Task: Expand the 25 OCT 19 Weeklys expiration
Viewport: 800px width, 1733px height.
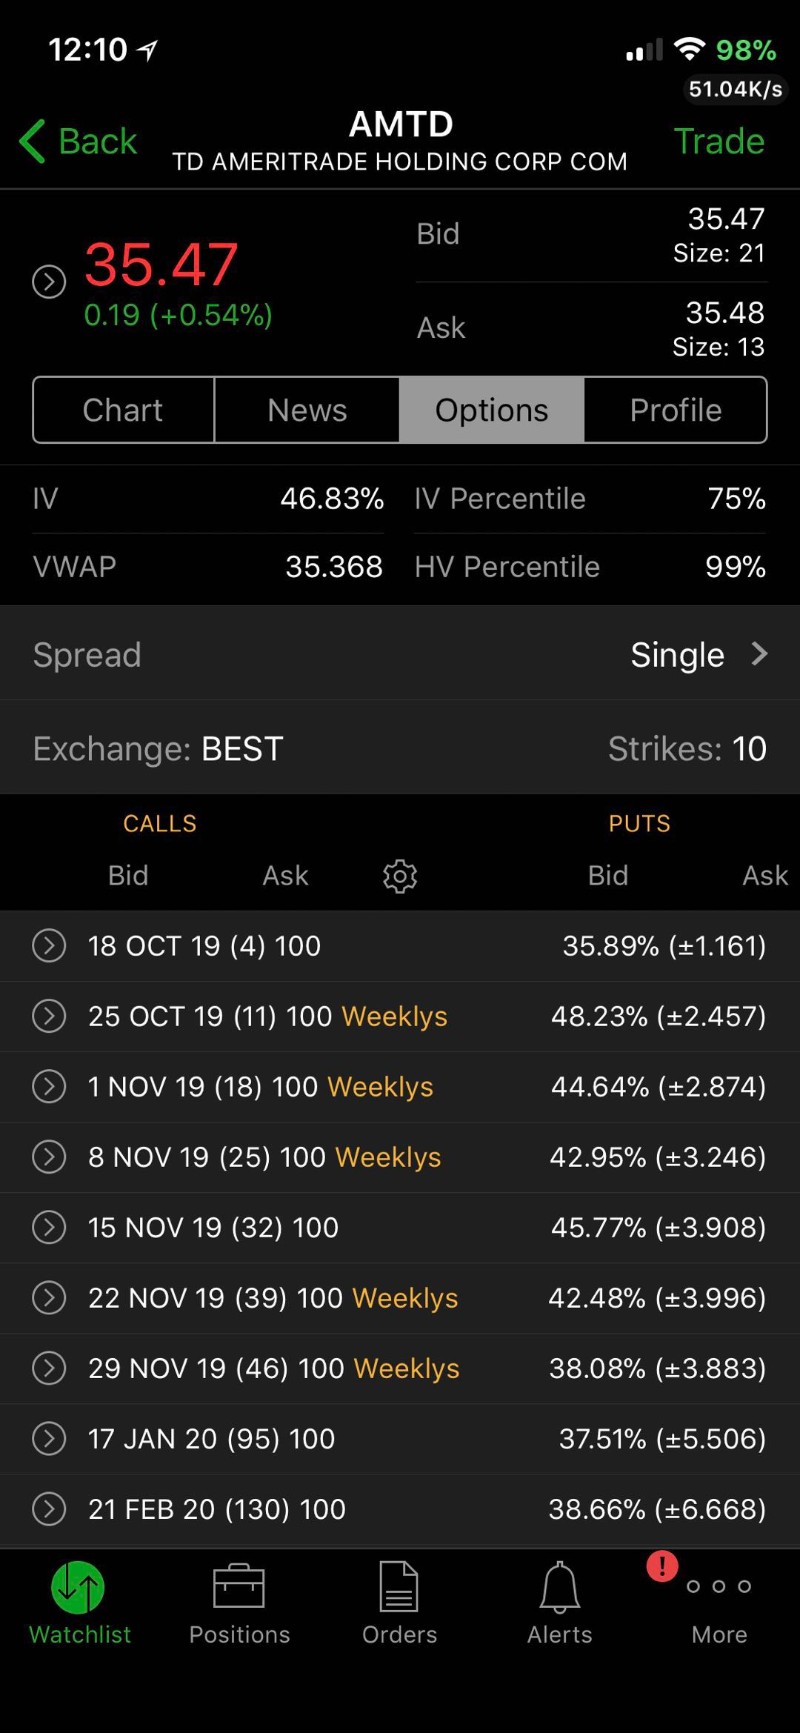Action: click(x=49, y=1016)
